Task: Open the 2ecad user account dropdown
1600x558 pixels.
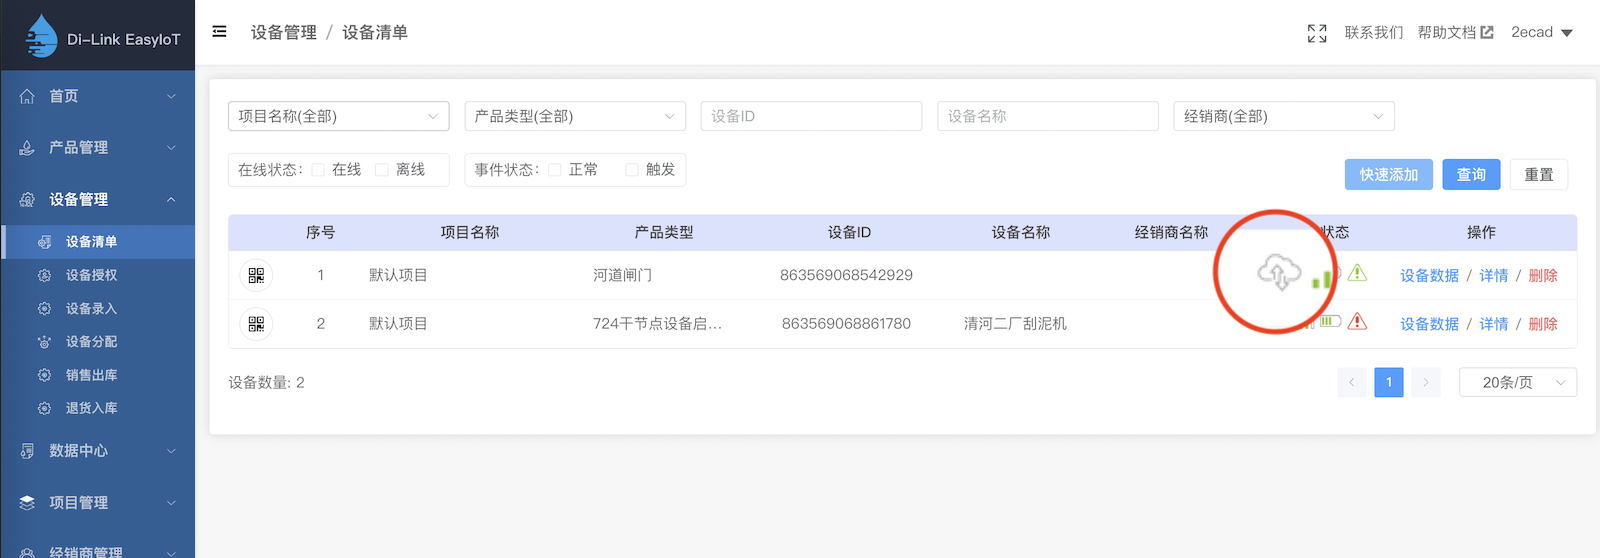Action: (1542, 32)
